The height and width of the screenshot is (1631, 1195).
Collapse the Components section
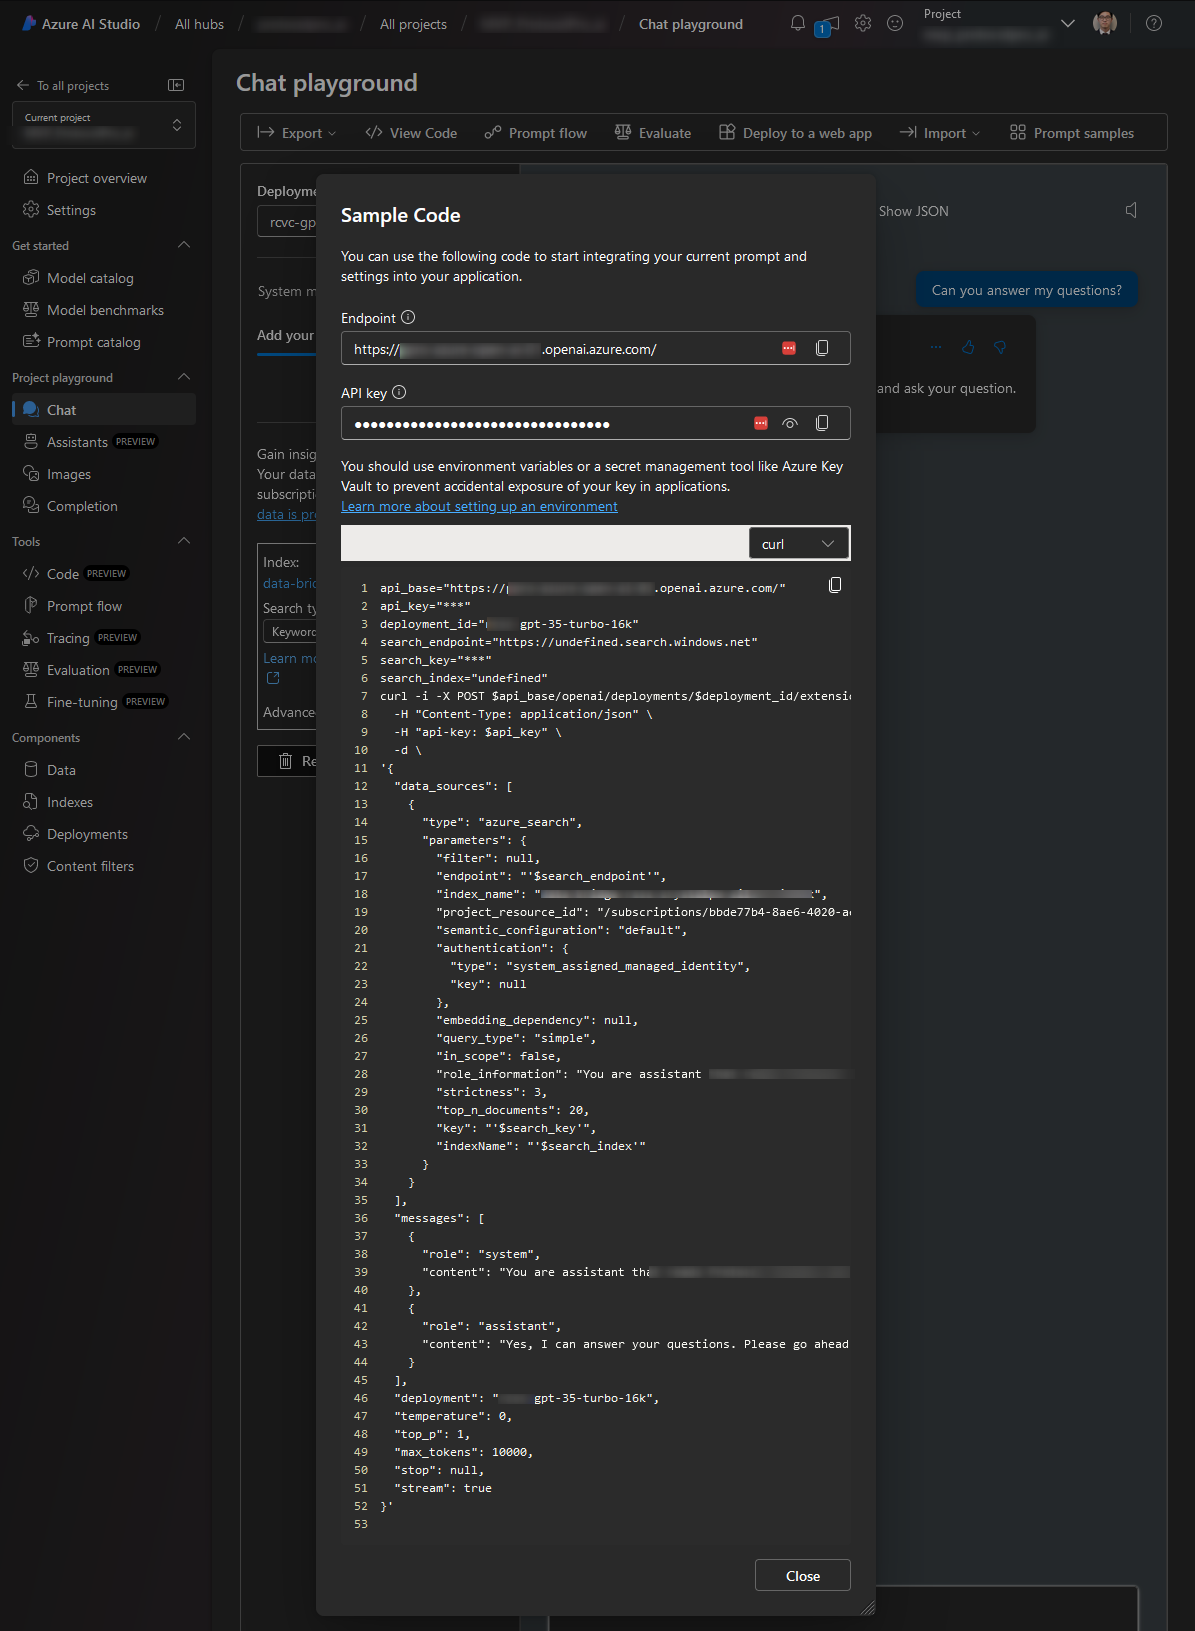click(184, 737)
